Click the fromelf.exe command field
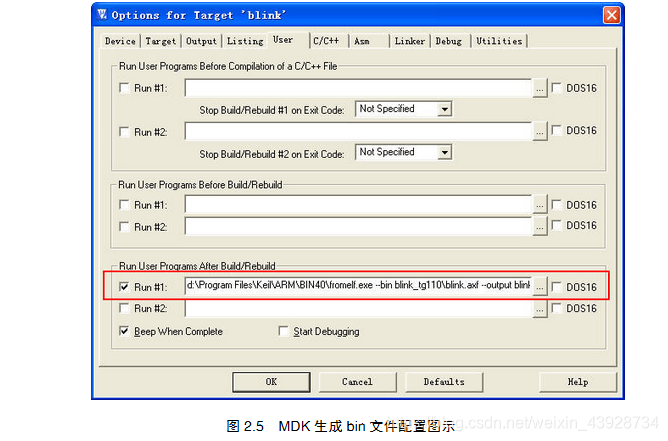This screenshot has height=441, width=668. tap(358, 285)
